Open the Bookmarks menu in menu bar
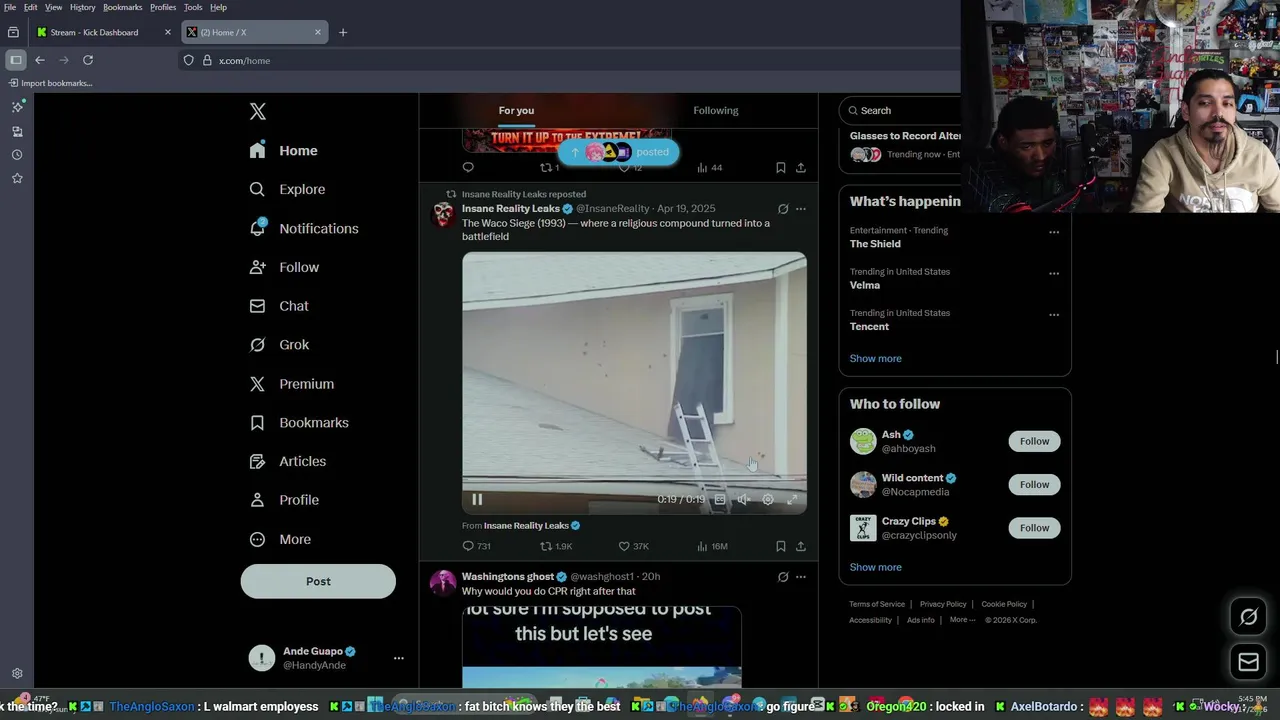The width and height of the screenshot is (1280, 720). pyautogui.click(x=123, y=7)
